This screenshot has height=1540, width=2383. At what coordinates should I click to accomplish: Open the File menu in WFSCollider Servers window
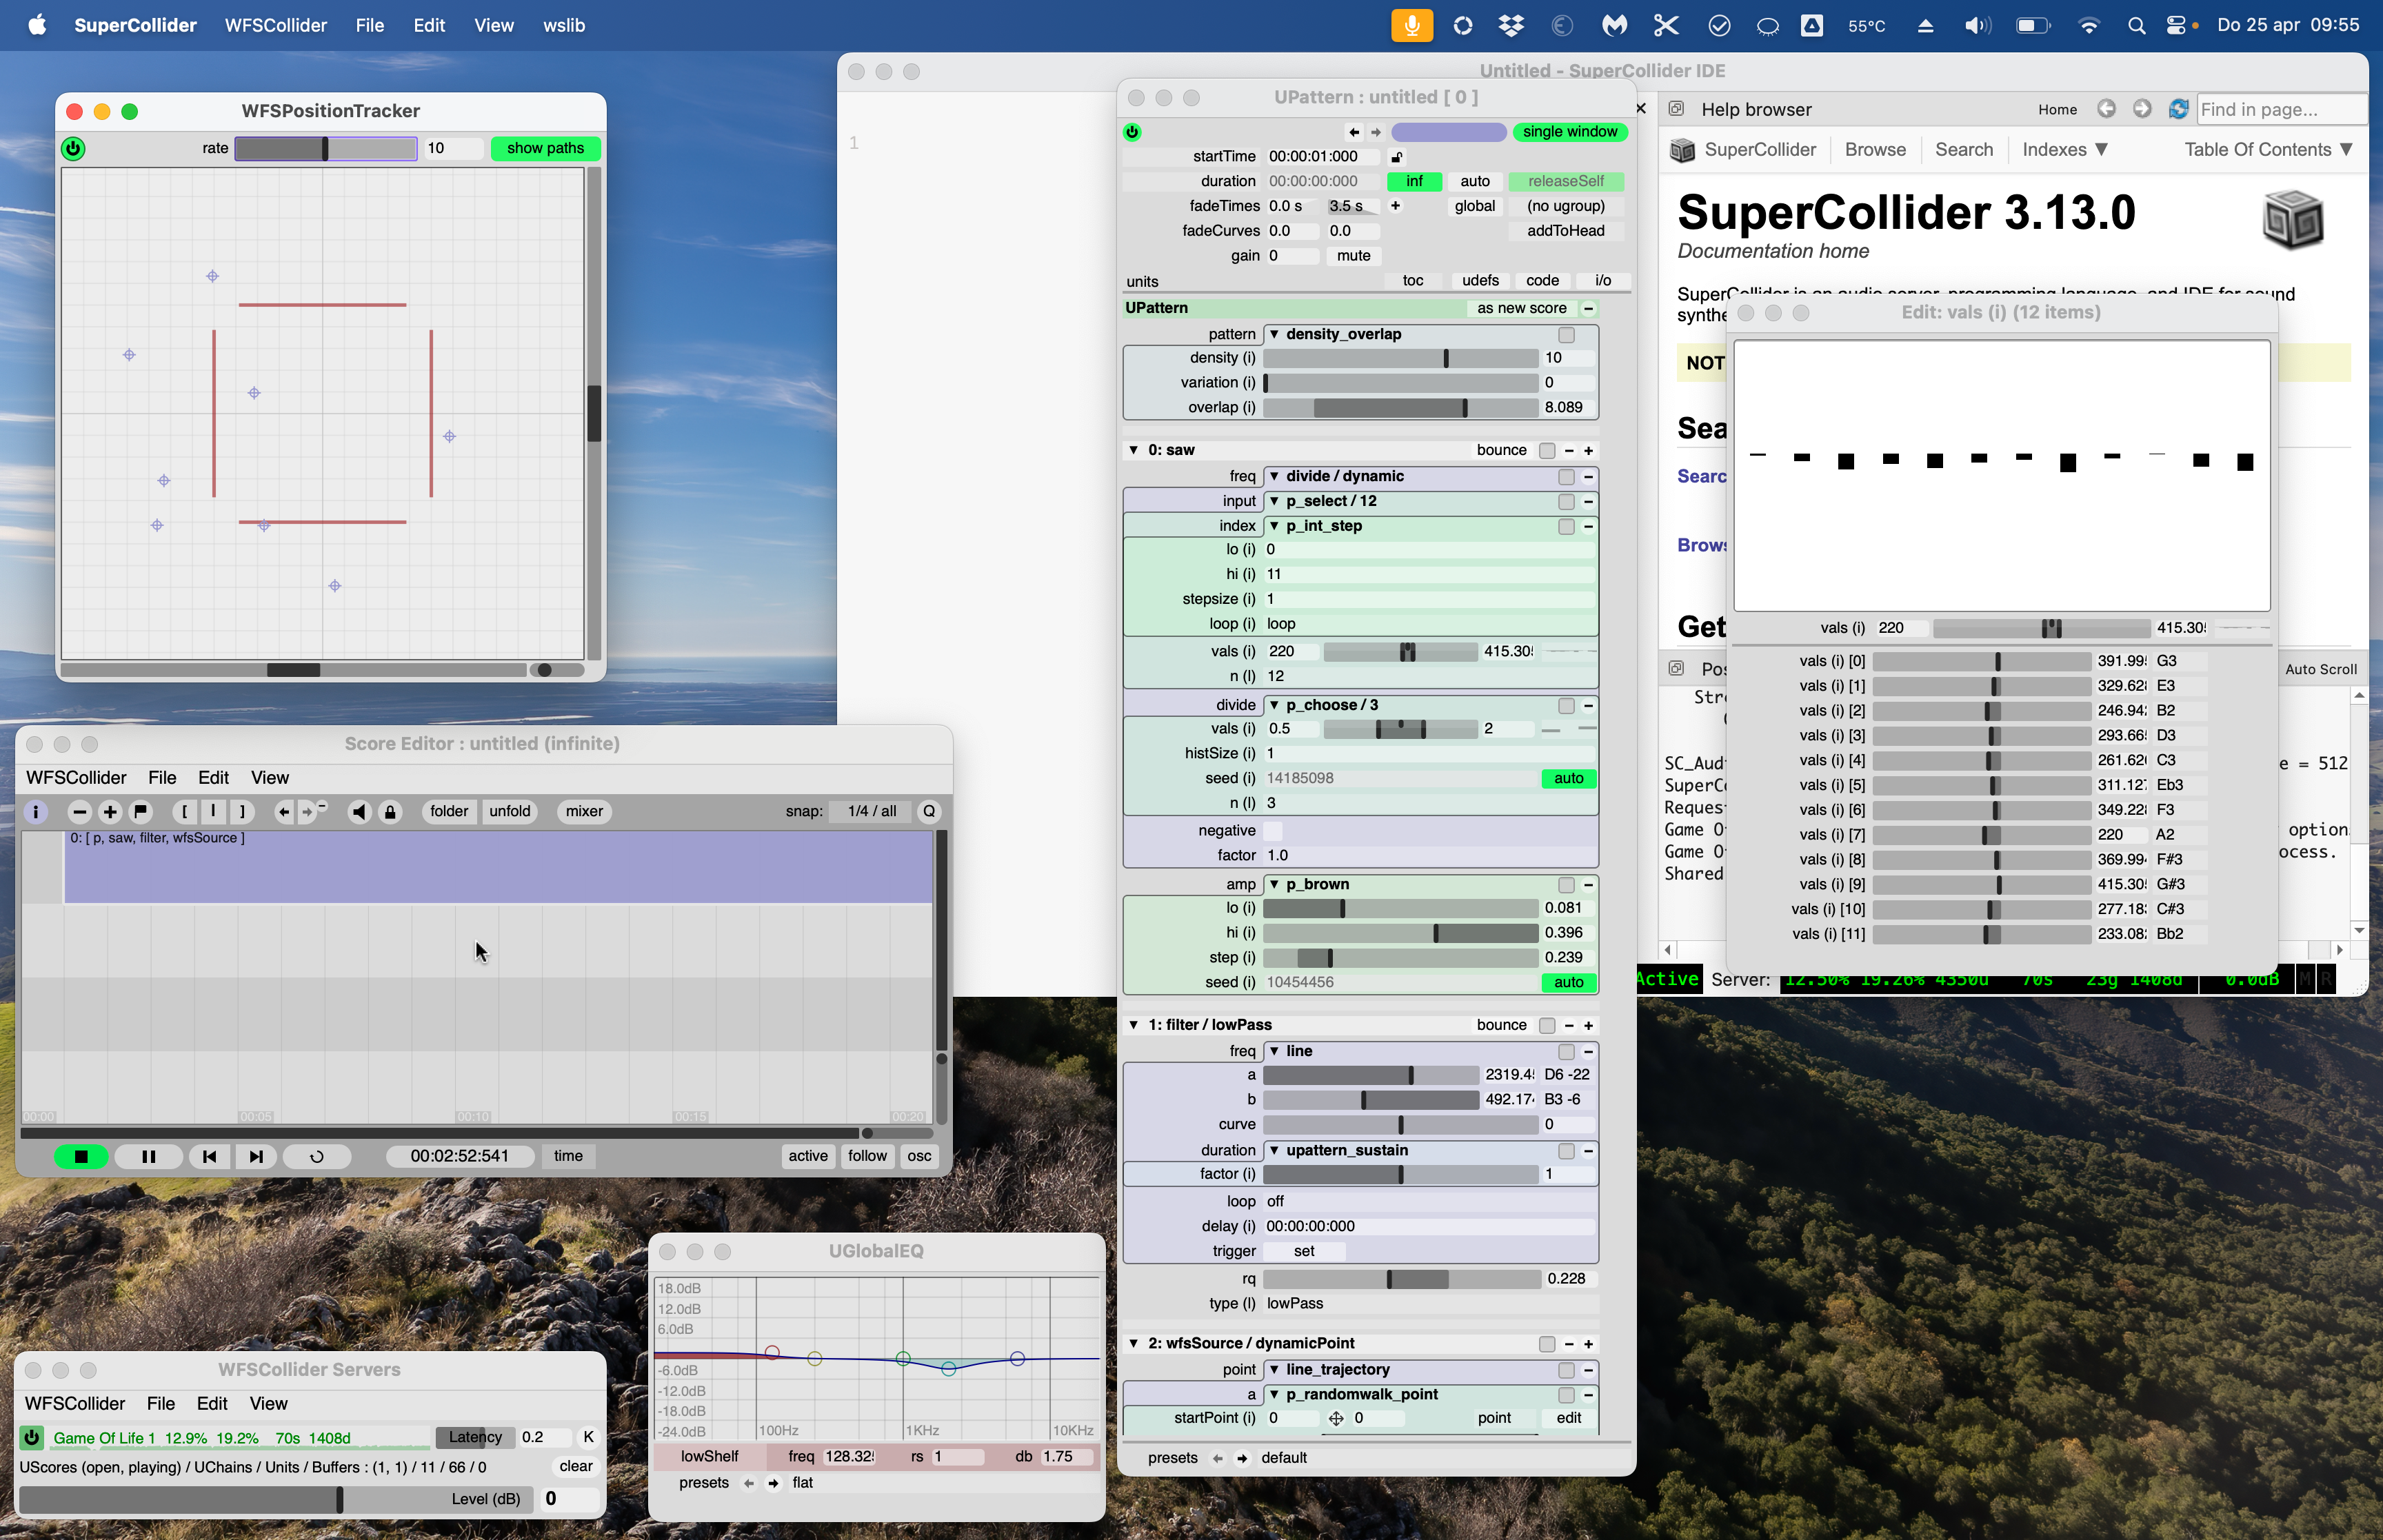coord(160,1403)
